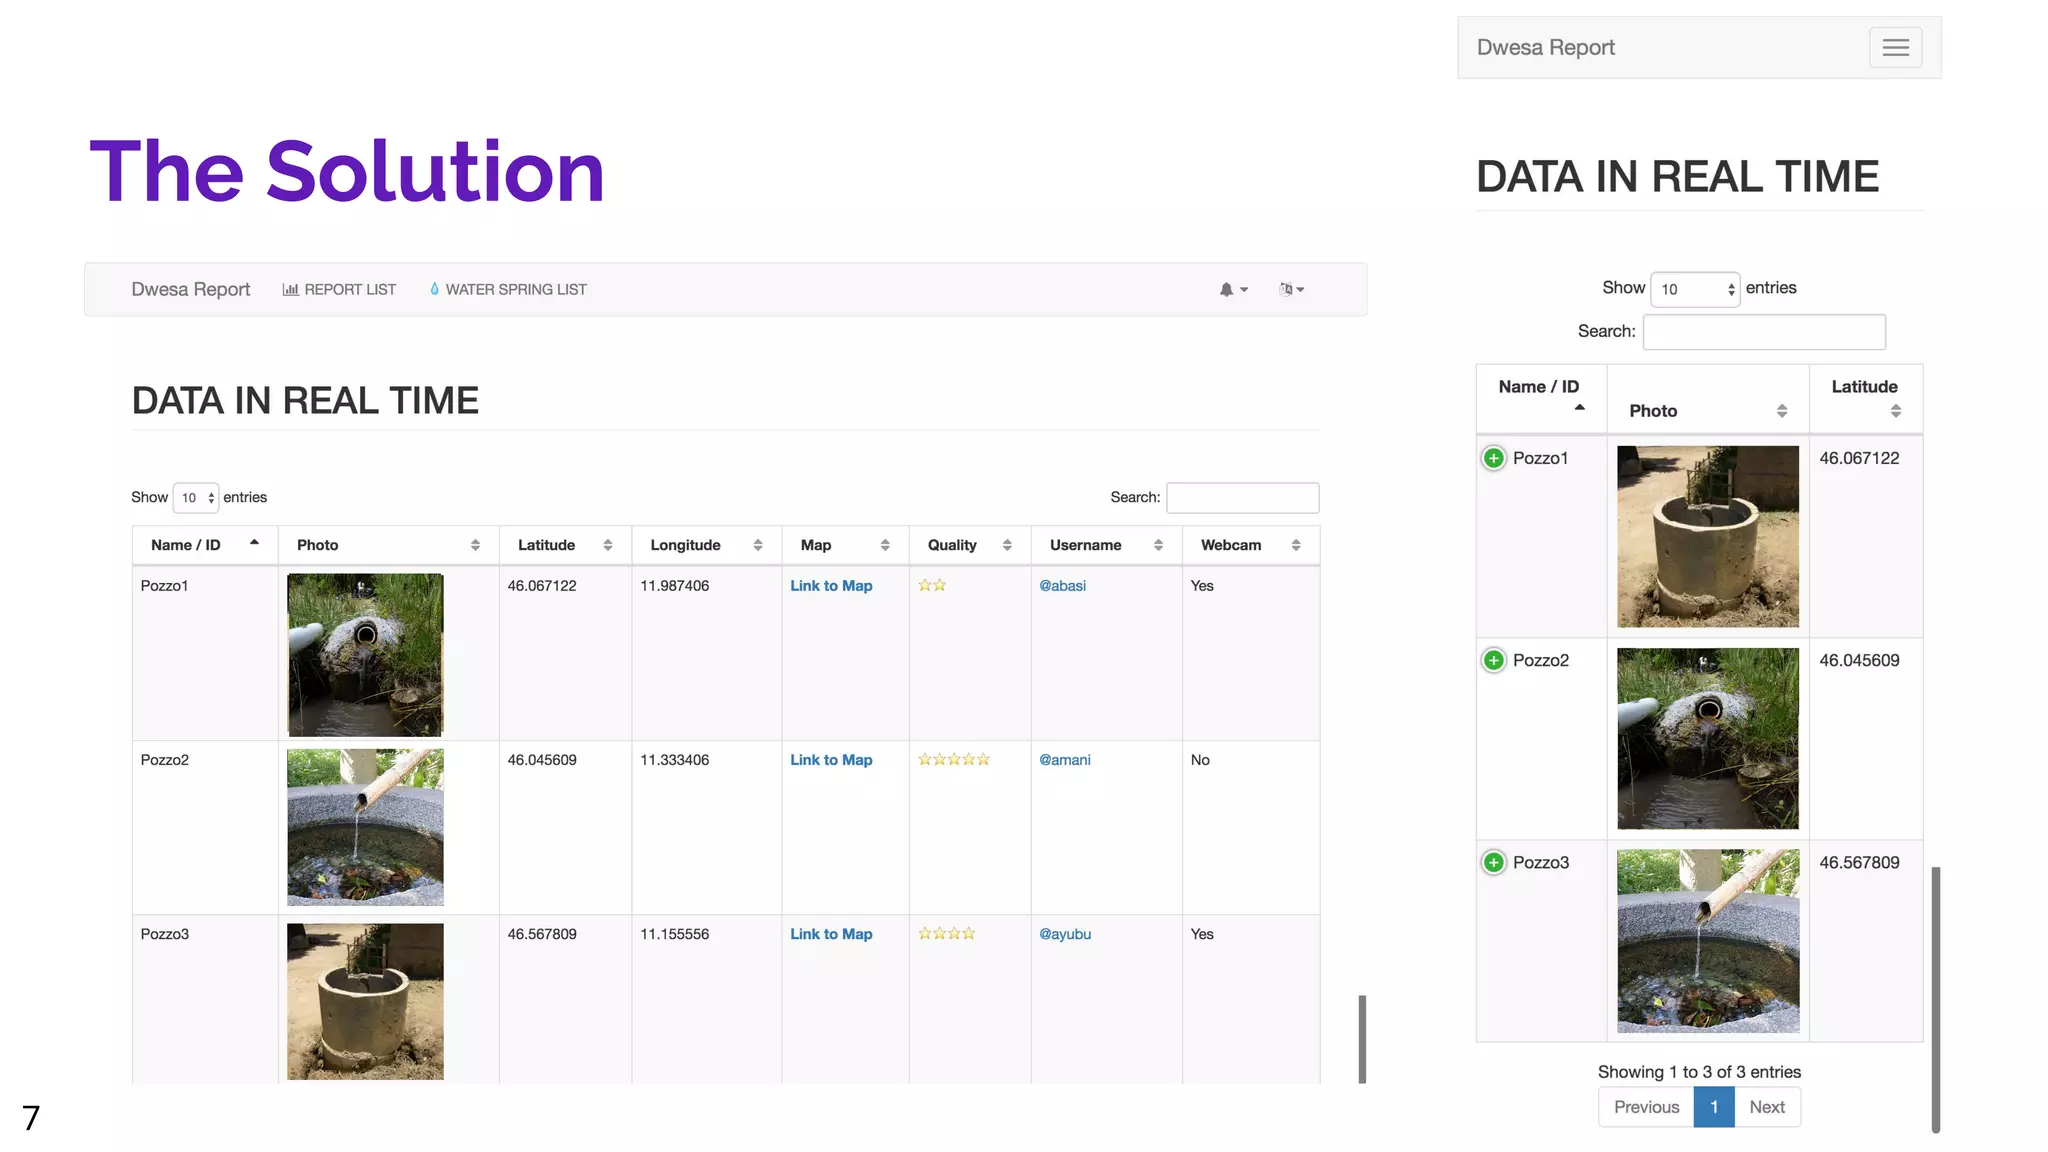Image resolution: width=2048 pixels, height=1152 pixels.
Task: Expand Pozzo2 row with green plus
Action: pyautogui.click(x=1493, y=661)
